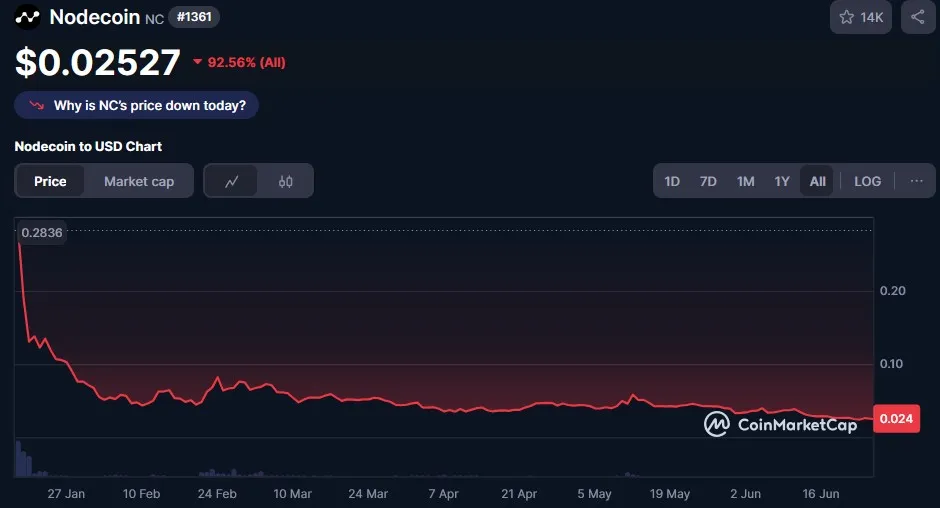The height and width of the screenshot is (508, 940).
Task: Set chart range to 1M
Action: pyautogui.click(x=746, y=181)
